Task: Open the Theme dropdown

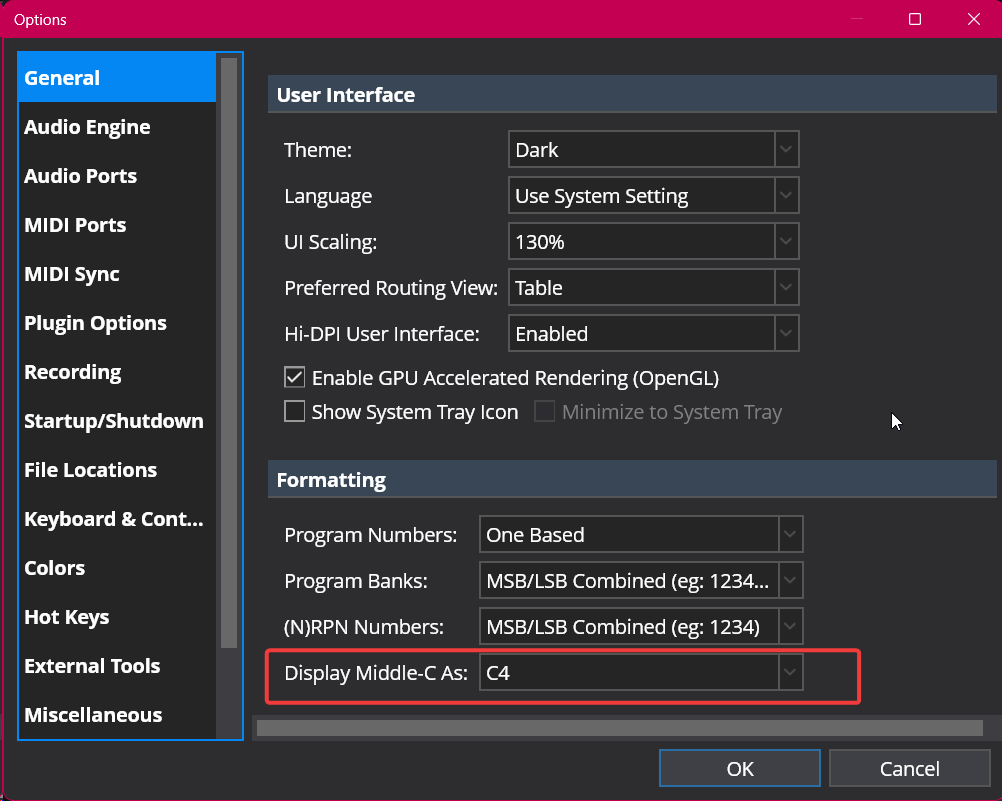Action: click(653, 150)
